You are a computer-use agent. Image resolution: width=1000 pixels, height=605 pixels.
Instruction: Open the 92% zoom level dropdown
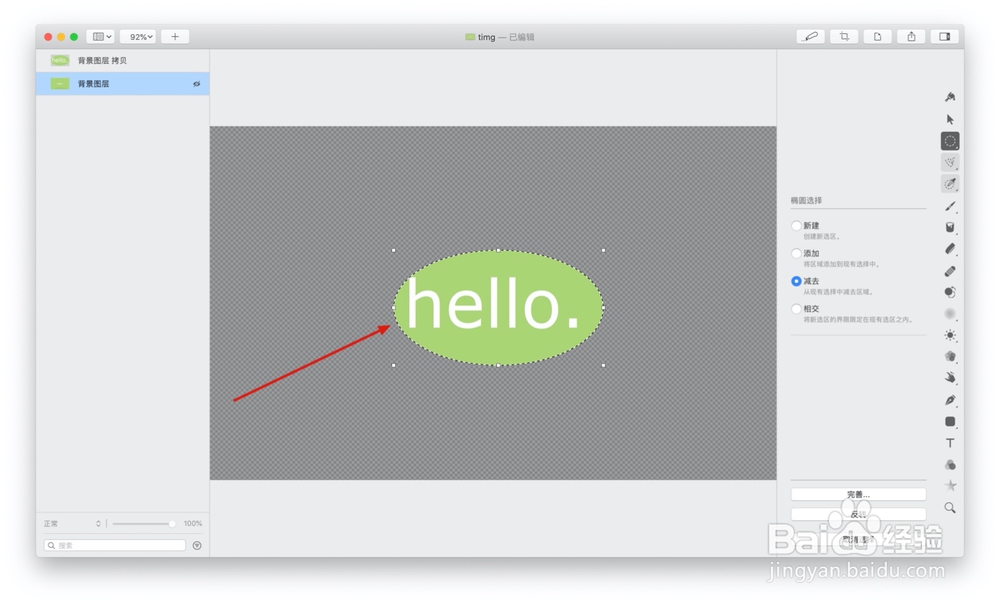pyautogui.click(x=138, y=36)
